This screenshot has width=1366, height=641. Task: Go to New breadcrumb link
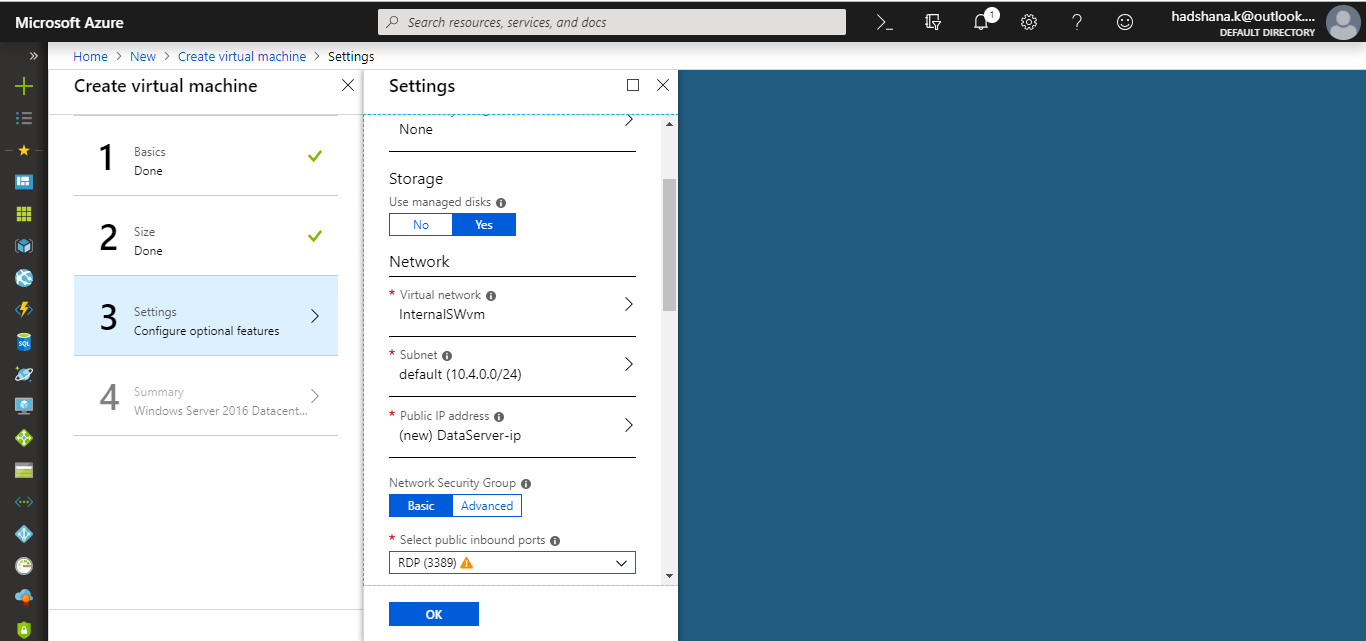click(x=143, y=56)
